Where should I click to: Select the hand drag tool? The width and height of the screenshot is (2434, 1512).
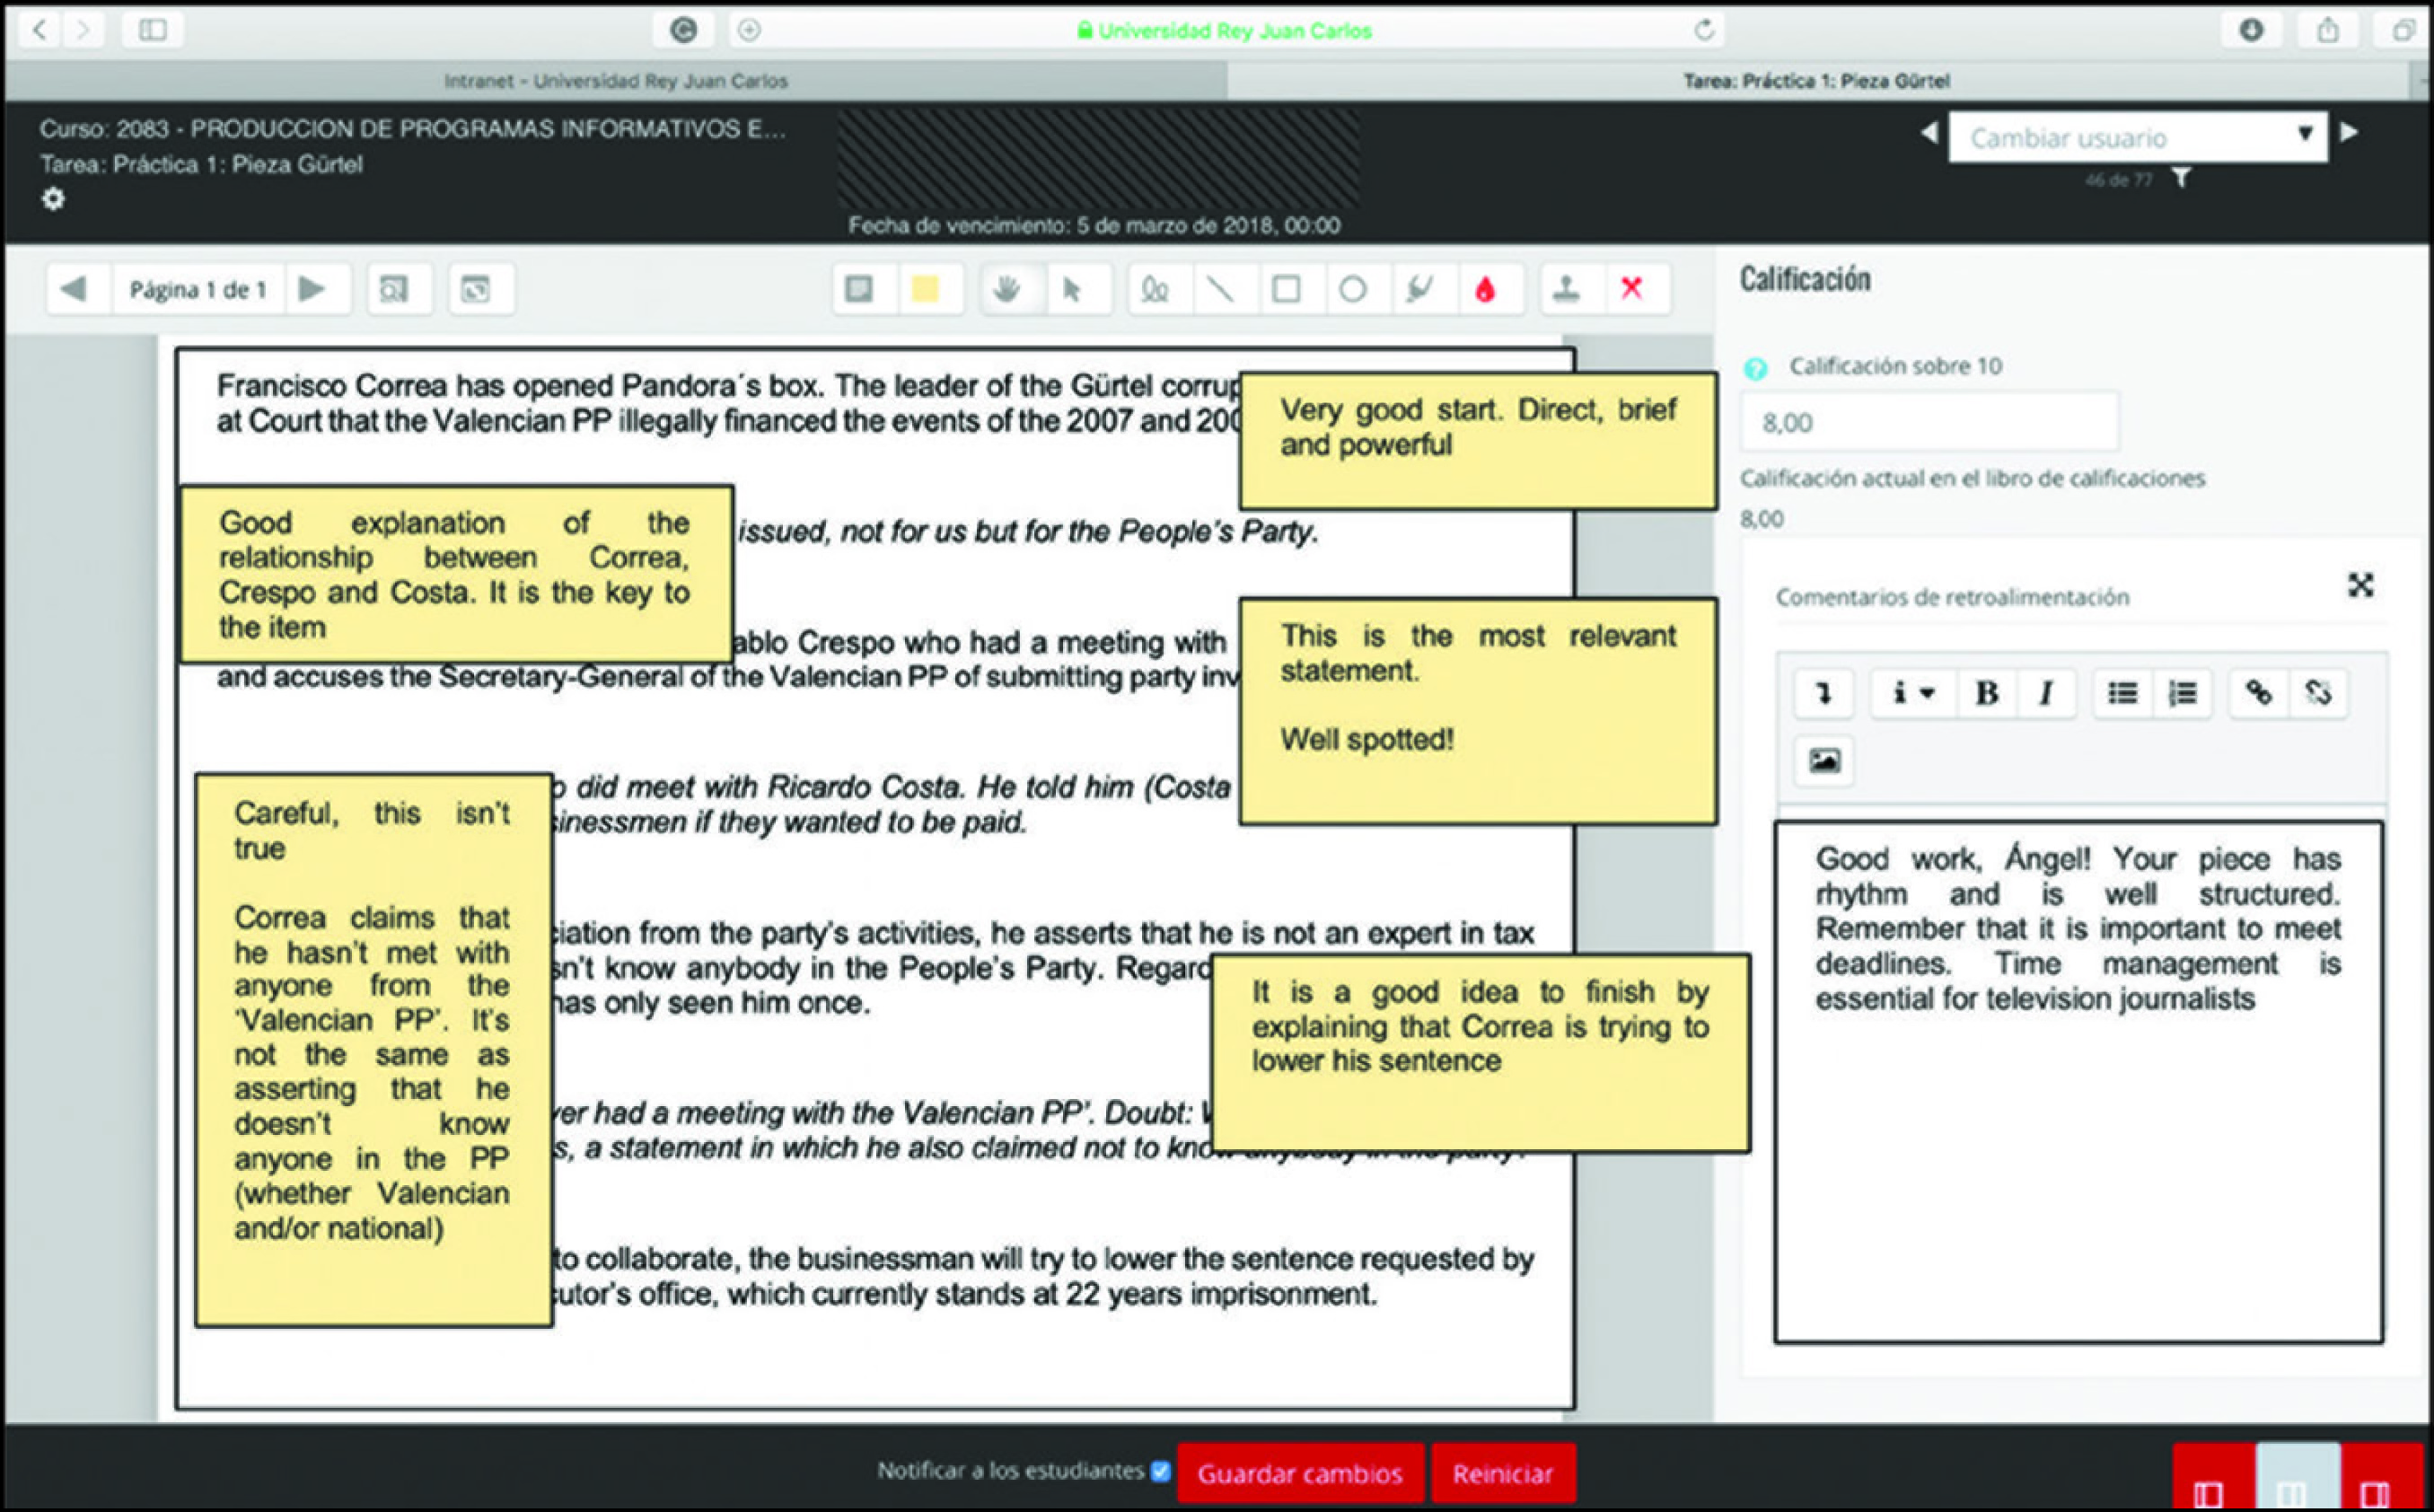click(x=1007, y=290)
